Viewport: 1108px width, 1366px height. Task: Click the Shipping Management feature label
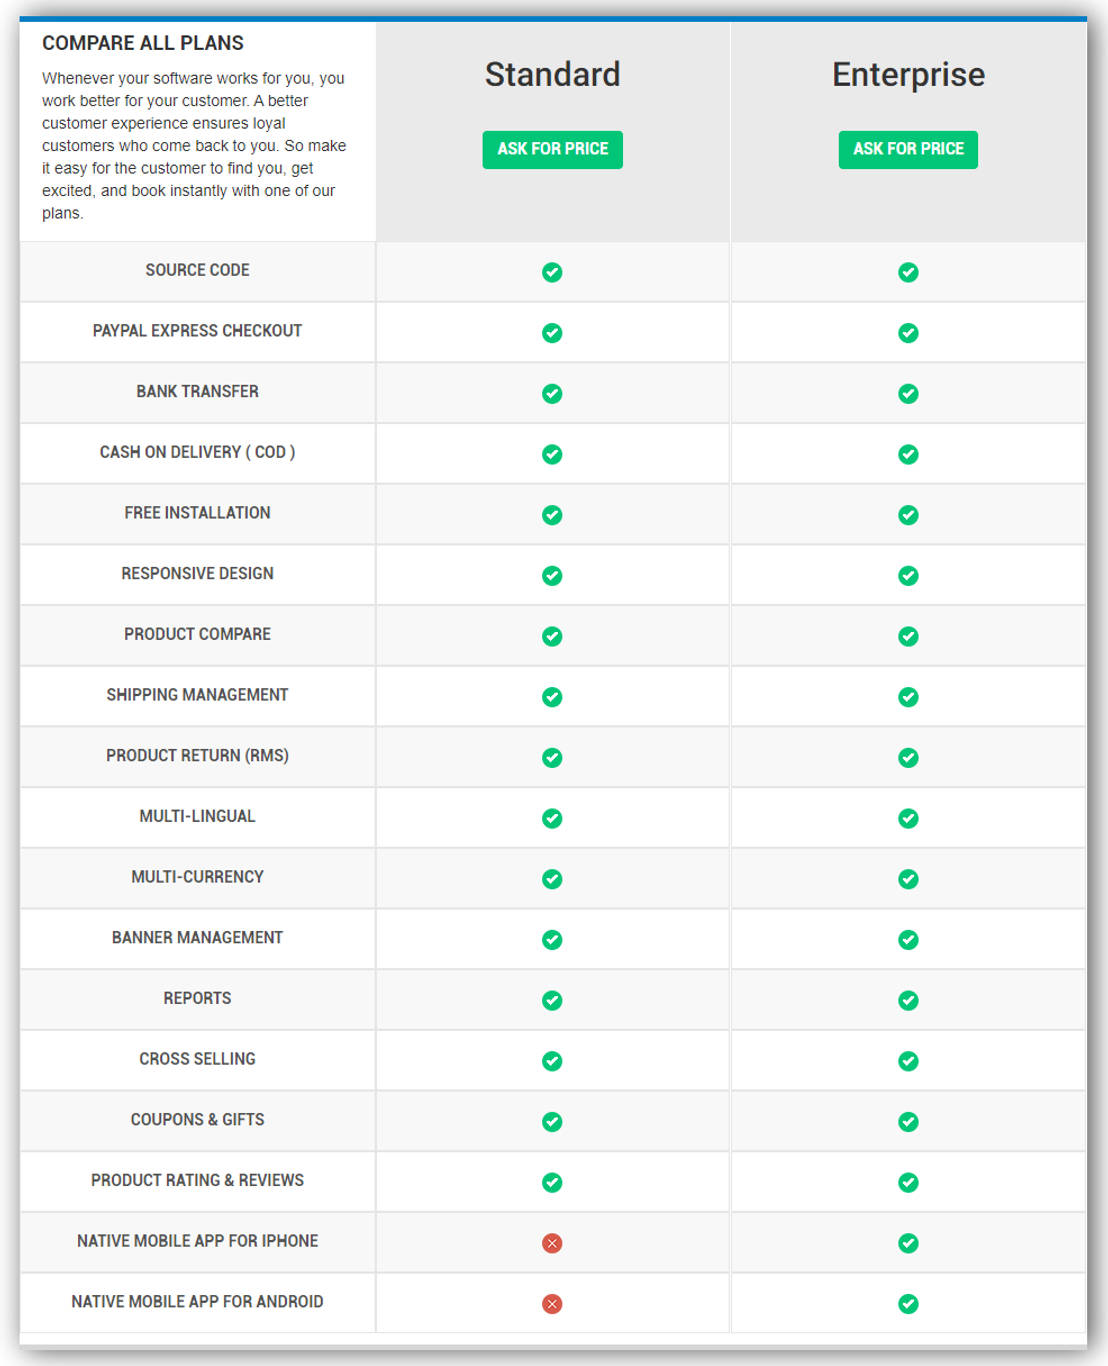point(197,695)
